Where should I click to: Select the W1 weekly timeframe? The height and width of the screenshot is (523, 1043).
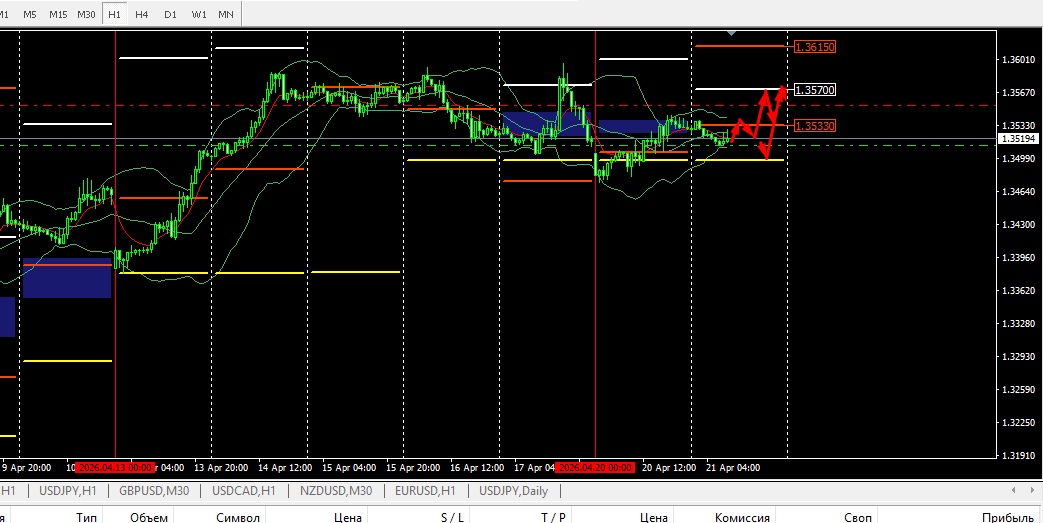coord(199,14)
